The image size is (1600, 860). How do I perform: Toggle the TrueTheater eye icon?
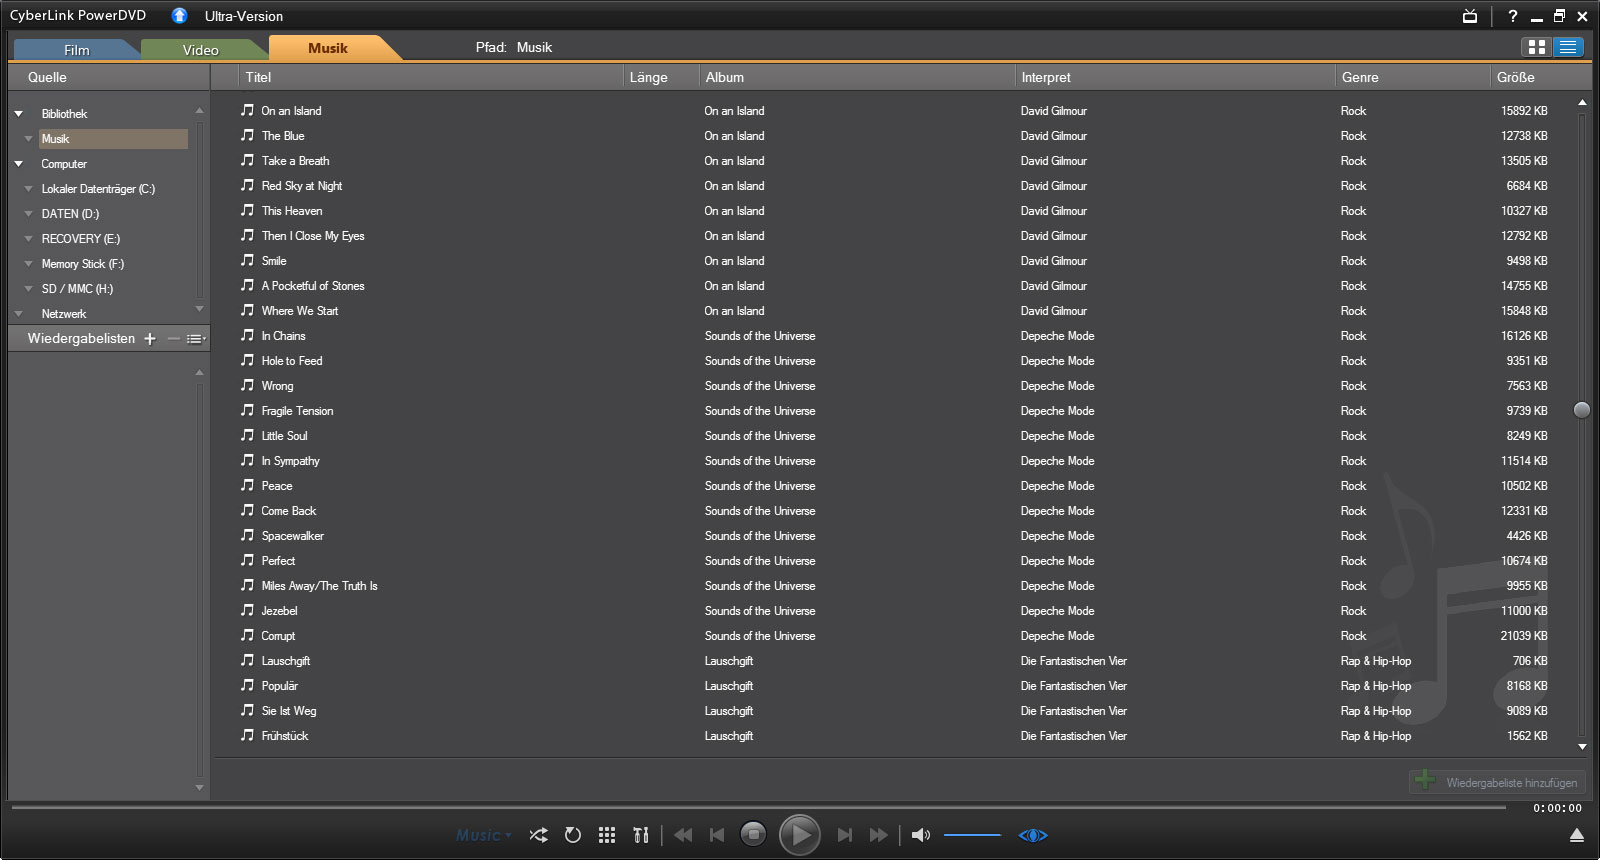click(x=1033, y=835)
